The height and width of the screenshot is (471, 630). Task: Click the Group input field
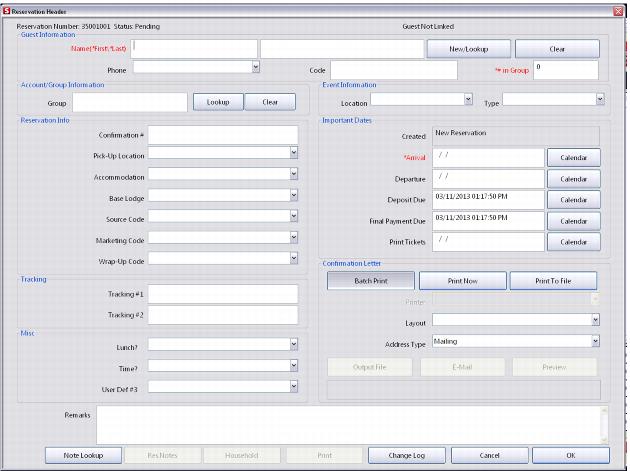(x=130, y=102)
